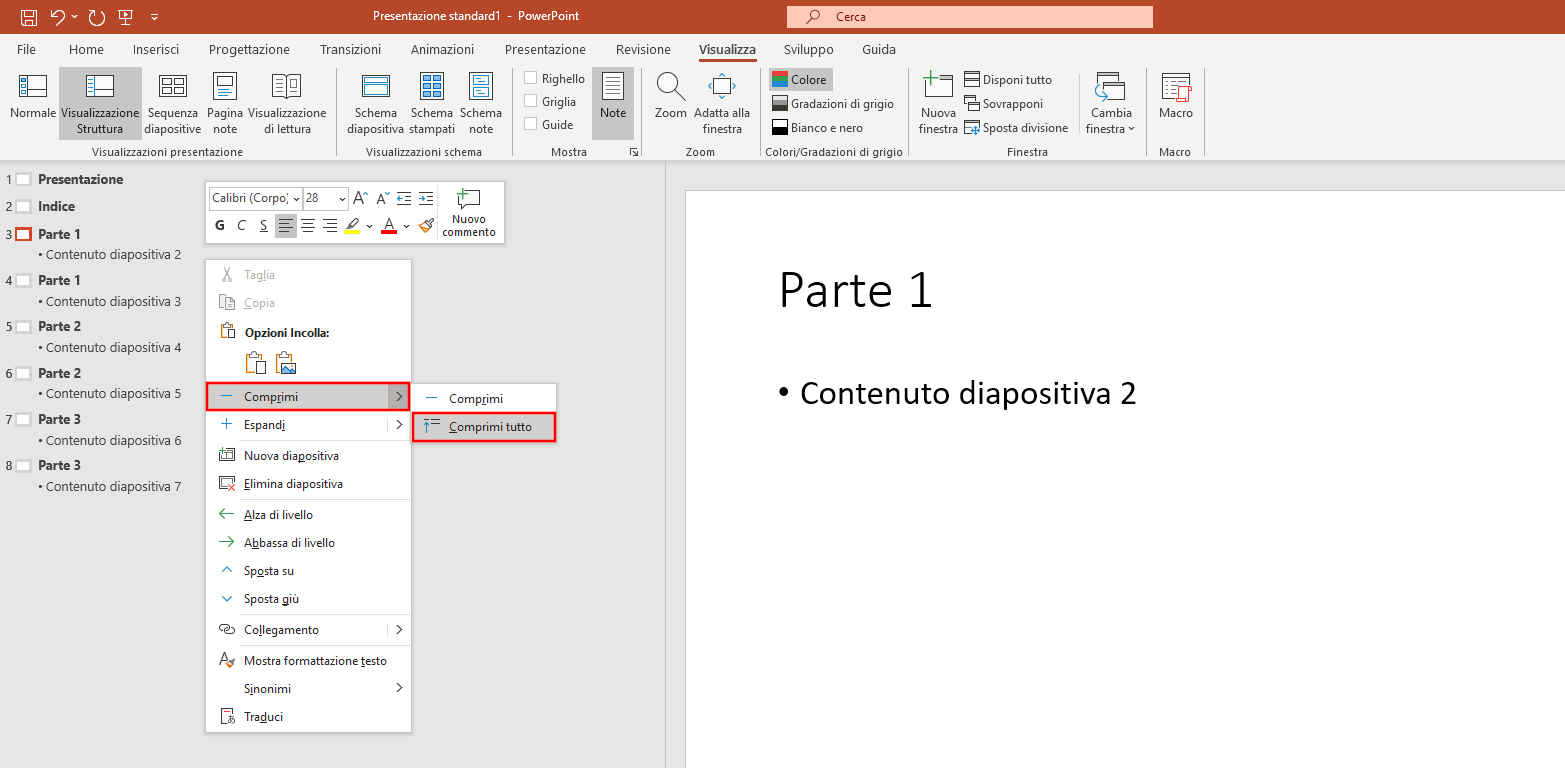This screenshot has width=1565, height=768.
Task: Expand the Espandi submenu
Action: tap(399, 424)
